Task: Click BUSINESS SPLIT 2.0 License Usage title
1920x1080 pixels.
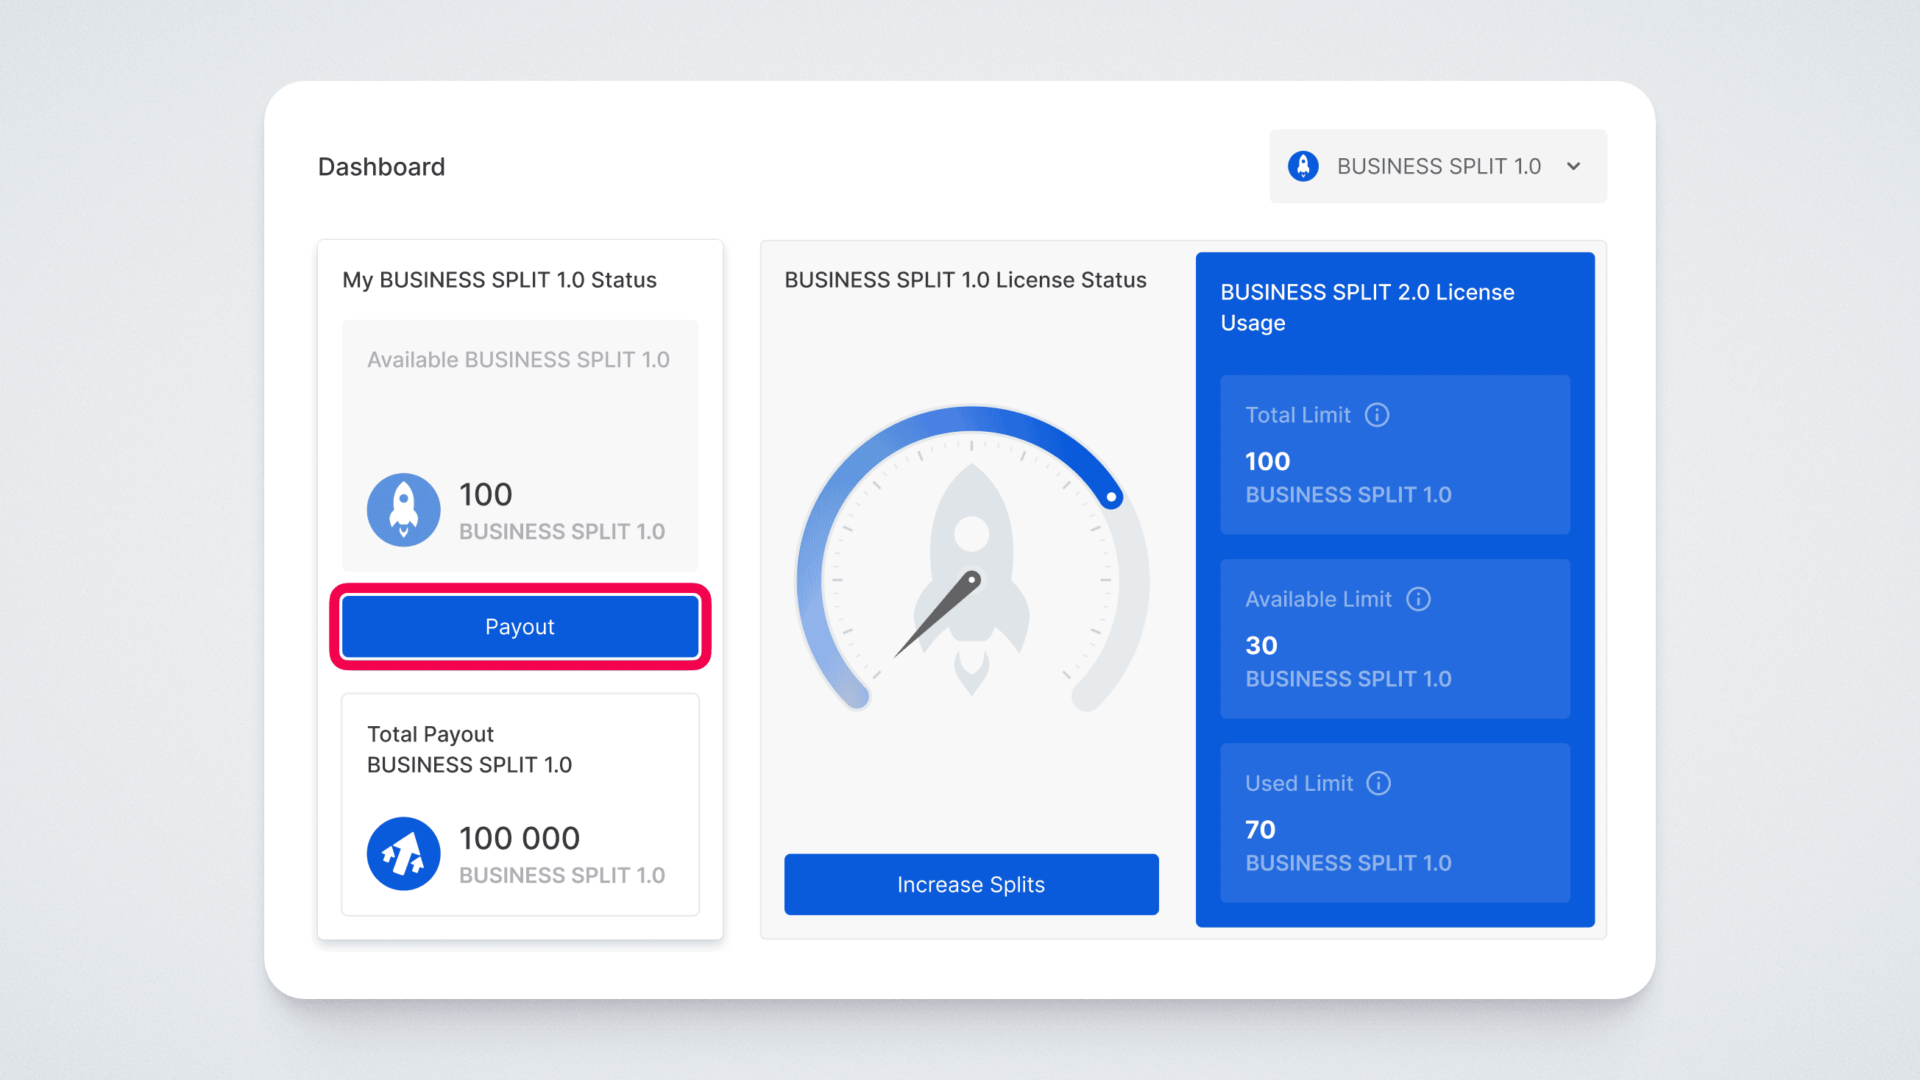Action: point(1366,307)
